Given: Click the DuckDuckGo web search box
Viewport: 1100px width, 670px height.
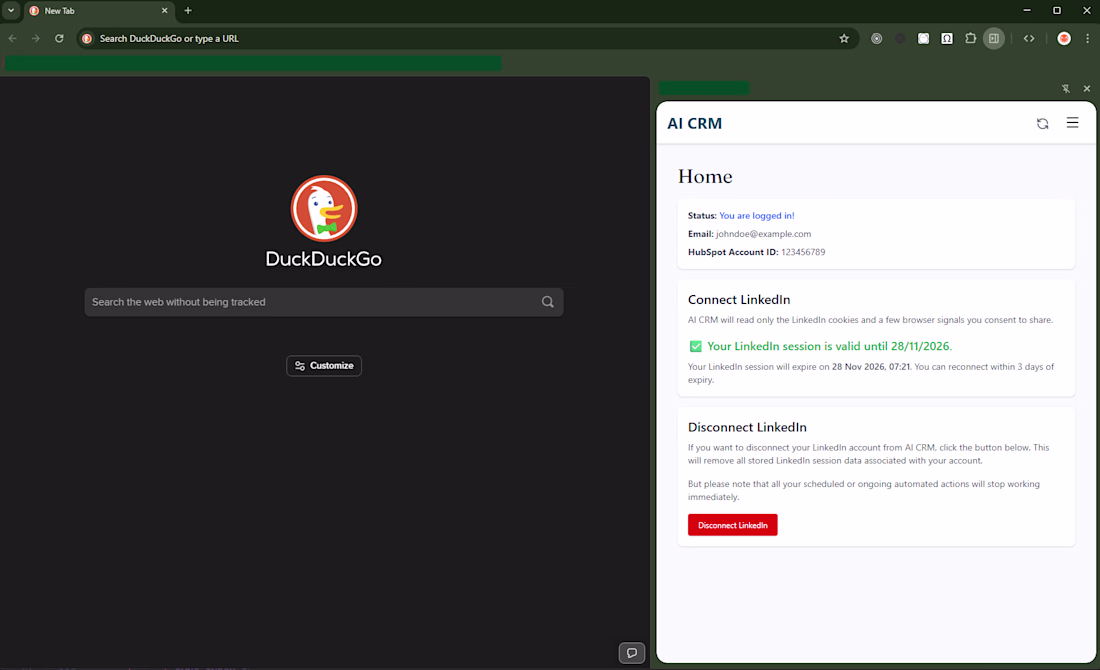Looking at the screenshot, I should click(323, 302).
